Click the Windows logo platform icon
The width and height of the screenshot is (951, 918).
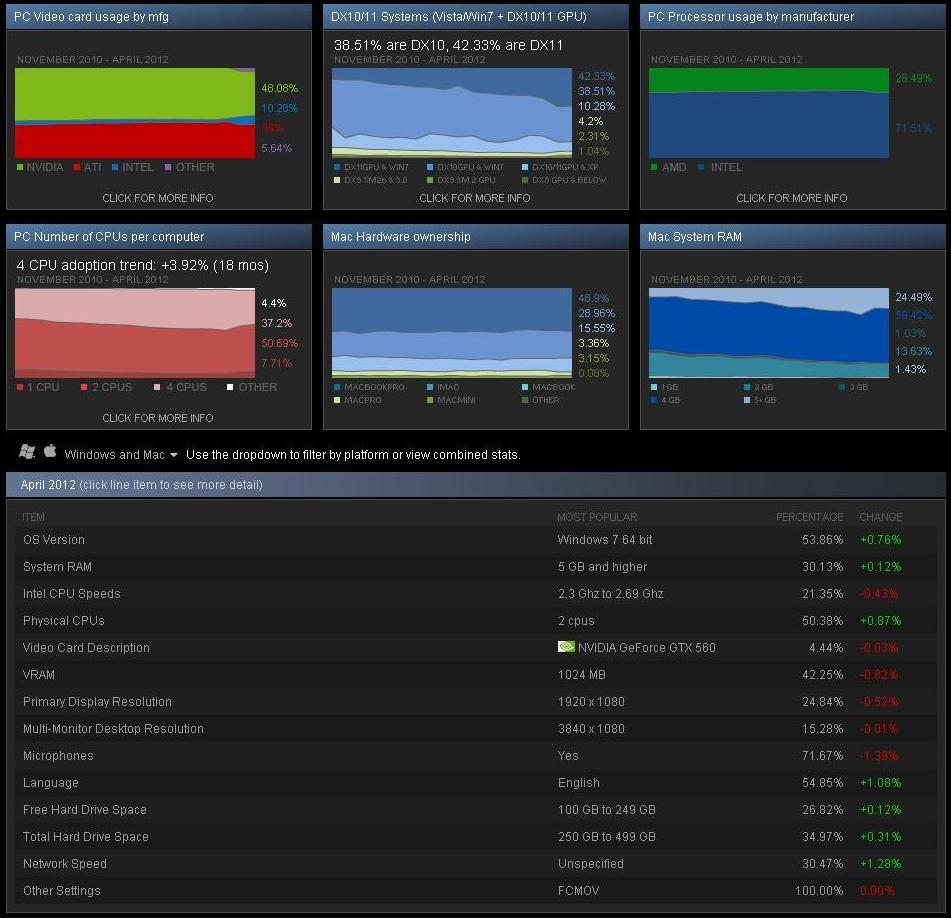(x=27, y=452)
